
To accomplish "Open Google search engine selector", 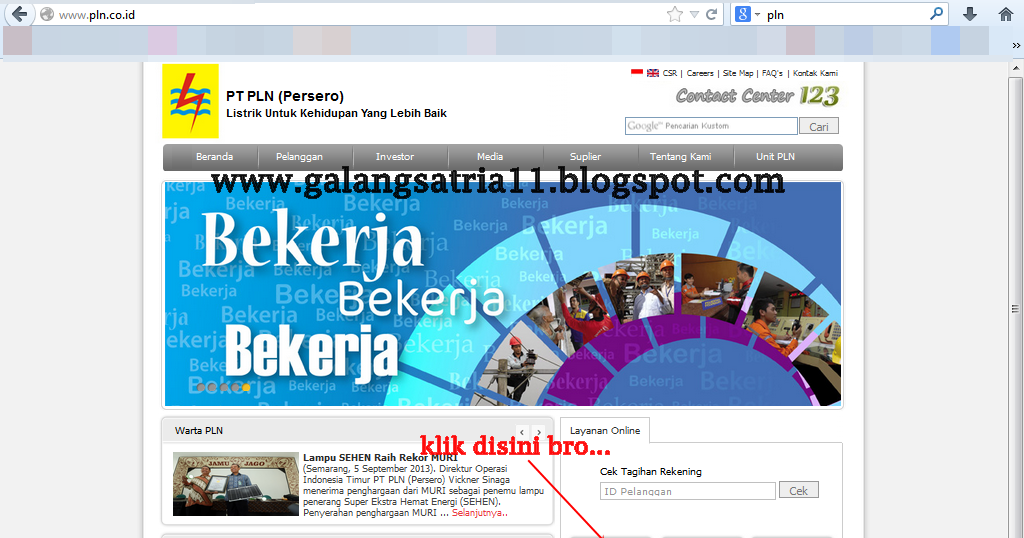I will tap(747, 14).
